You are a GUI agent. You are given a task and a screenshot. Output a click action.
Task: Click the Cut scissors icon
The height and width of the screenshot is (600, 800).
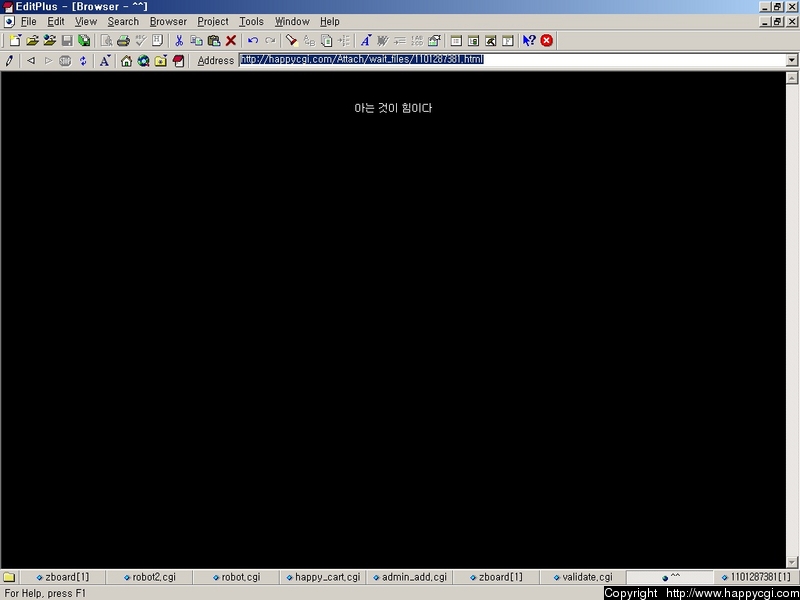coord(179,40)
